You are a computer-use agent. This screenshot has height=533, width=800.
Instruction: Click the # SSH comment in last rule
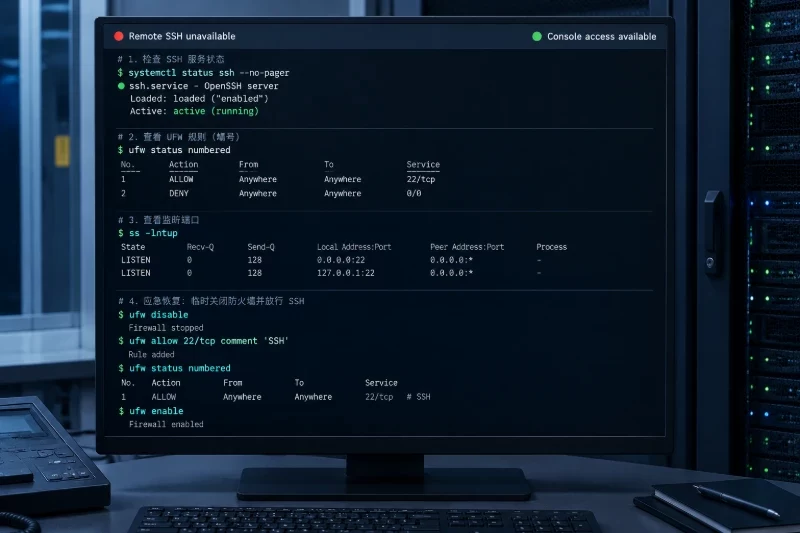(418, 397)
